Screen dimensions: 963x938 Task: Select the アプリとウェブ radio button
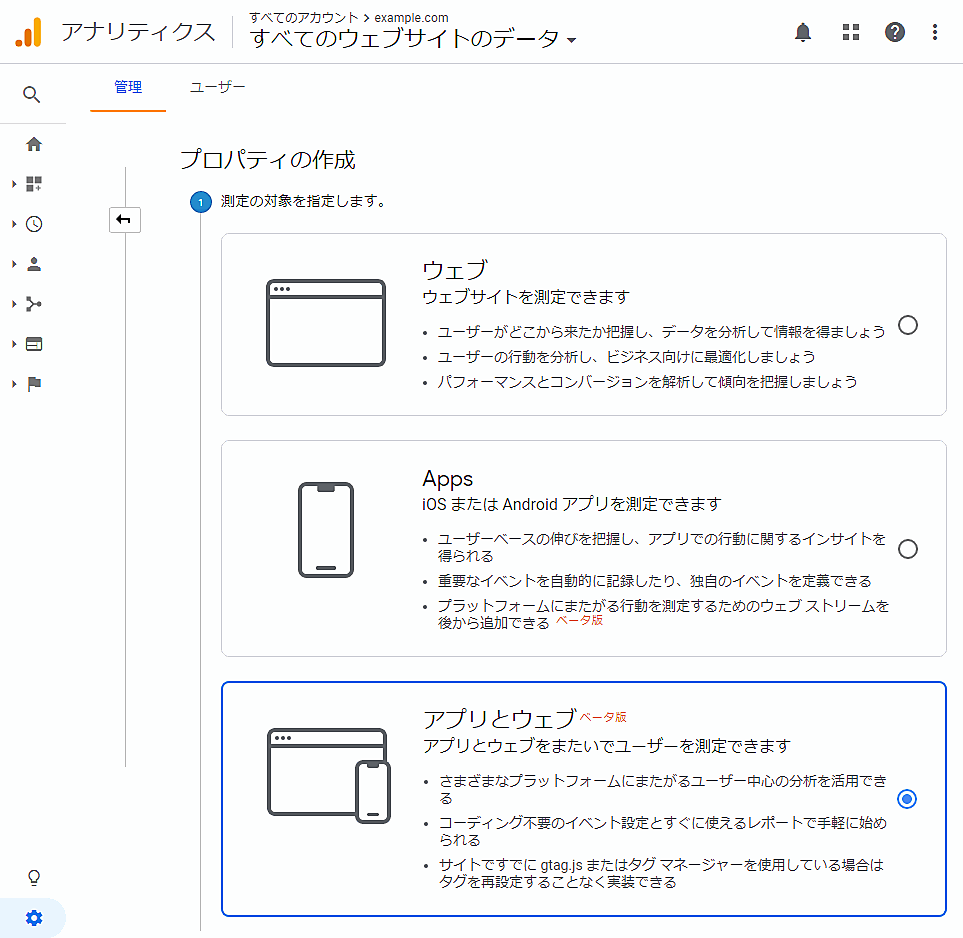(x=907, y=798)
